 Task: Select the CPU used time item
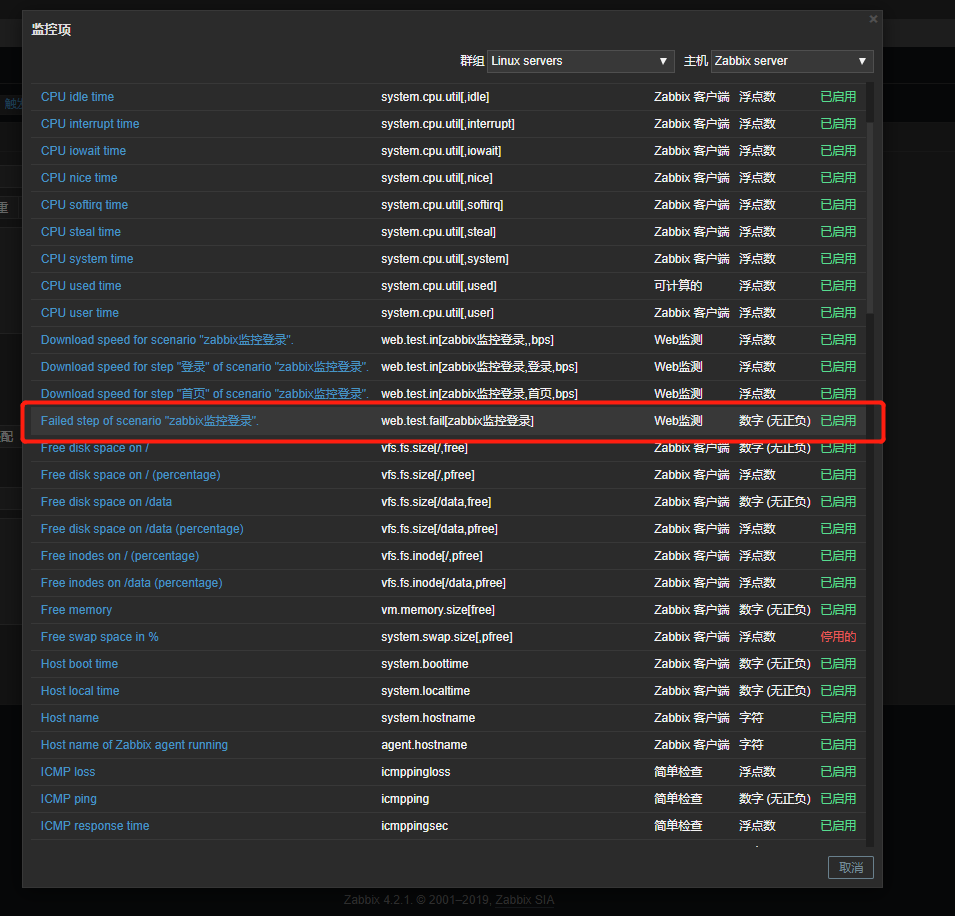click(x=81, y=286)
